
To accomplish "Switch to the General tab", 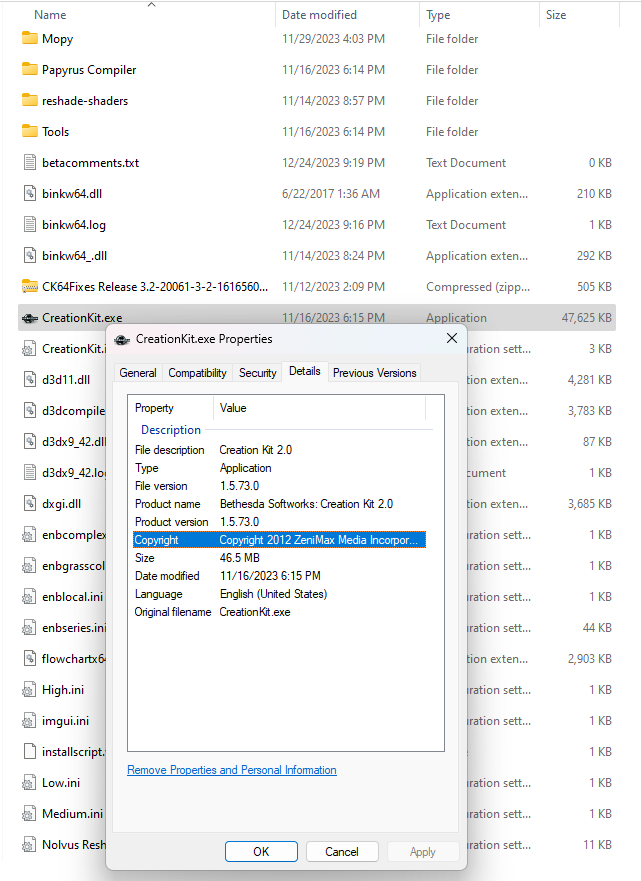I will [138, 373].
